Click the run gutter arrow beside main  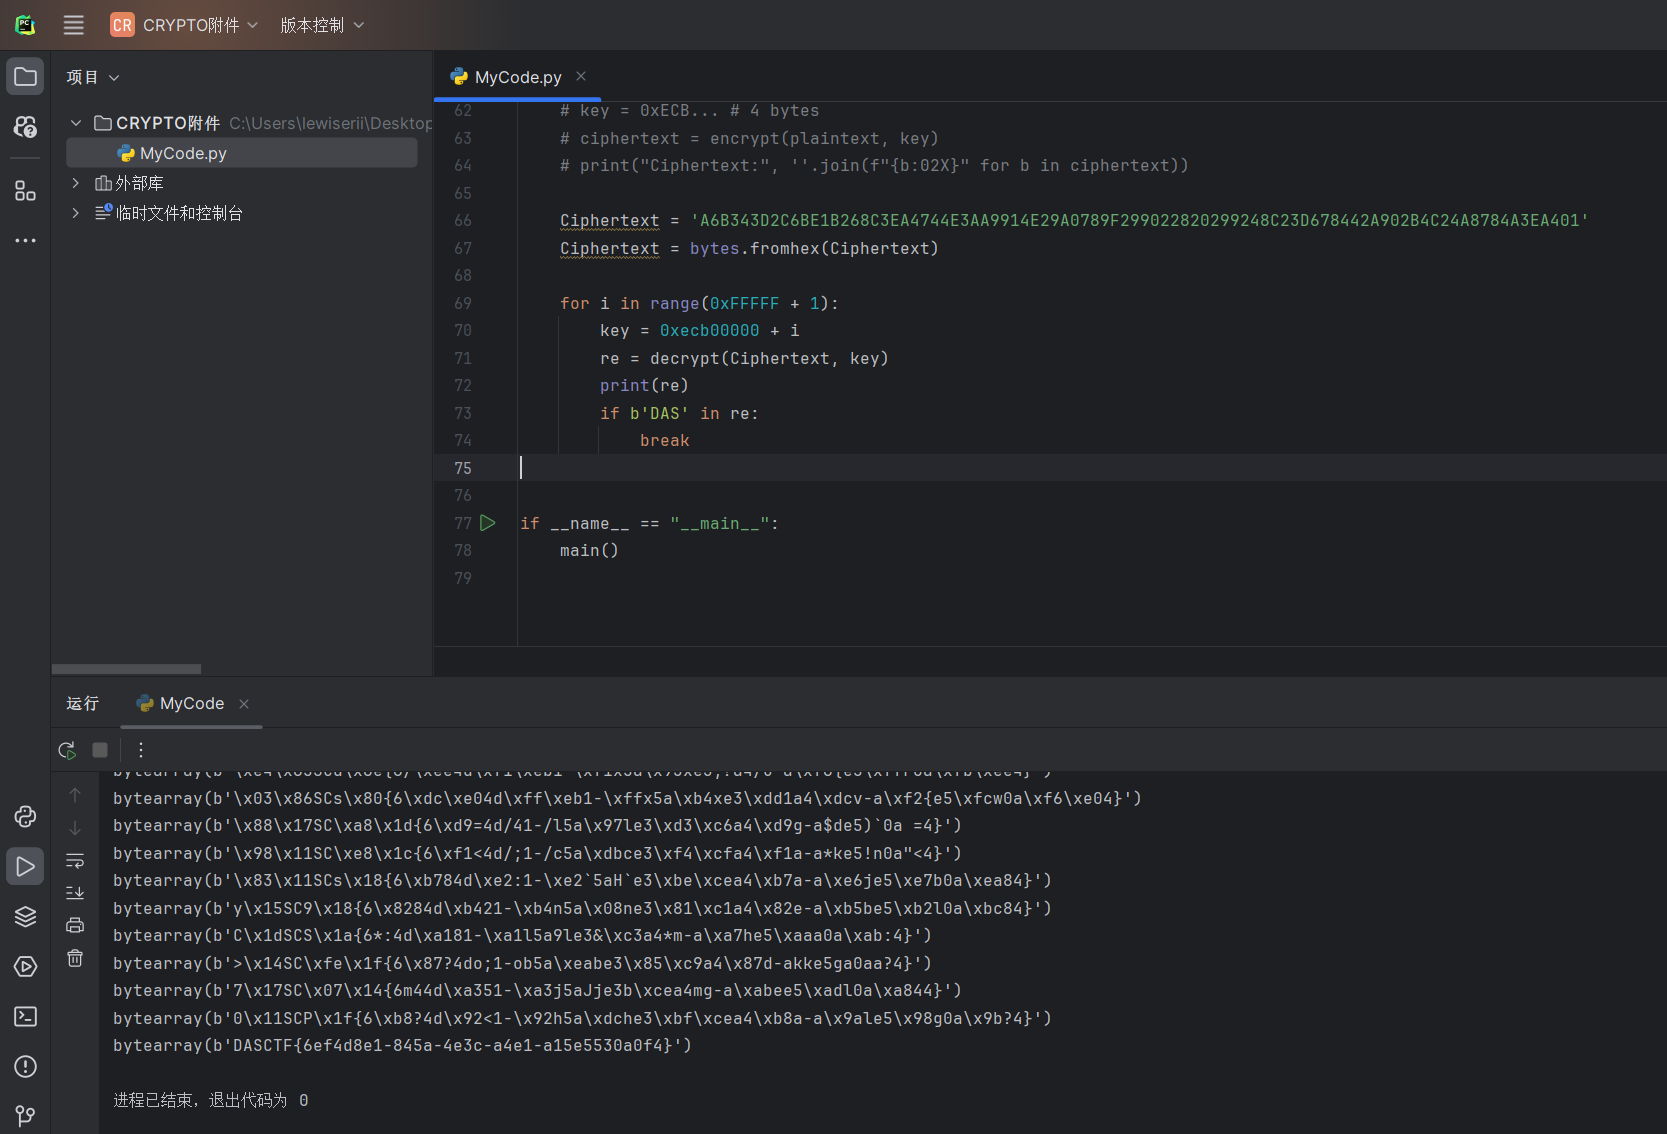[488, 523]
